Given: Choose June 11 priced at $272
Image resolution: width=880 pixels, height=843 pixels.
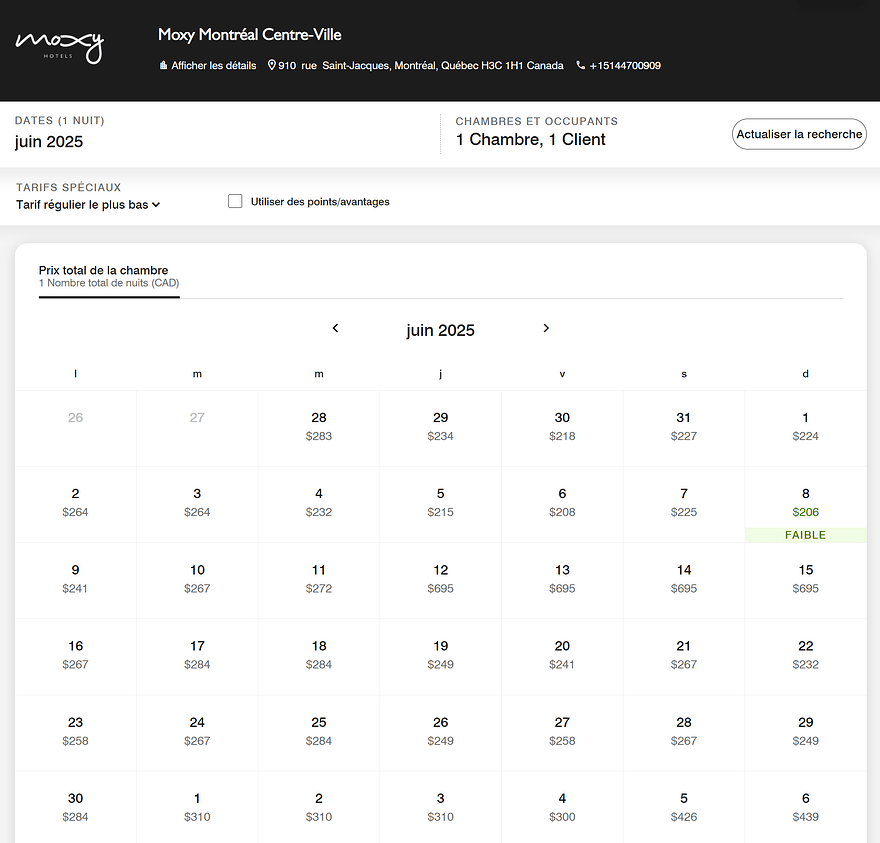Looking at the screenshot, I should [x=319, y=581].
